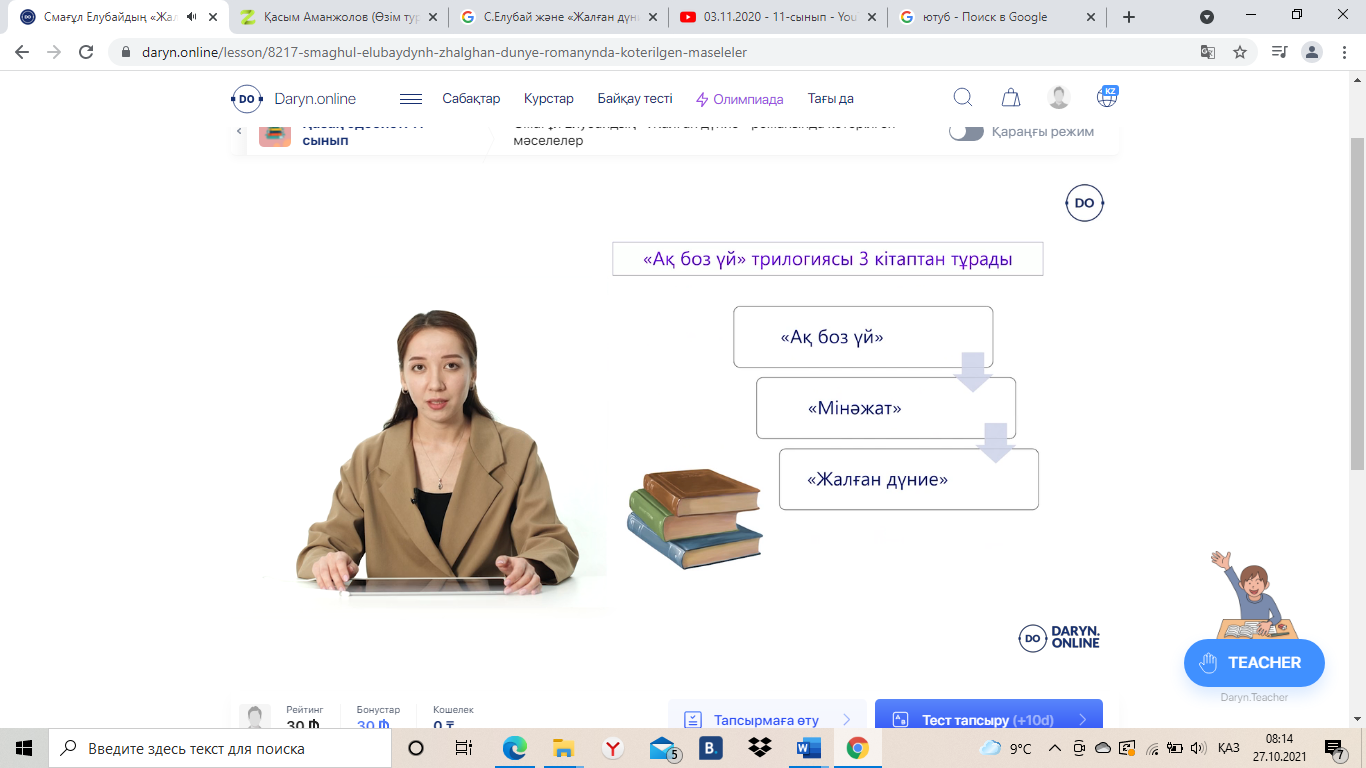1366x768 pixels.
Task: Open Dropbox from taskbar
Action: (x=759, y=748)
